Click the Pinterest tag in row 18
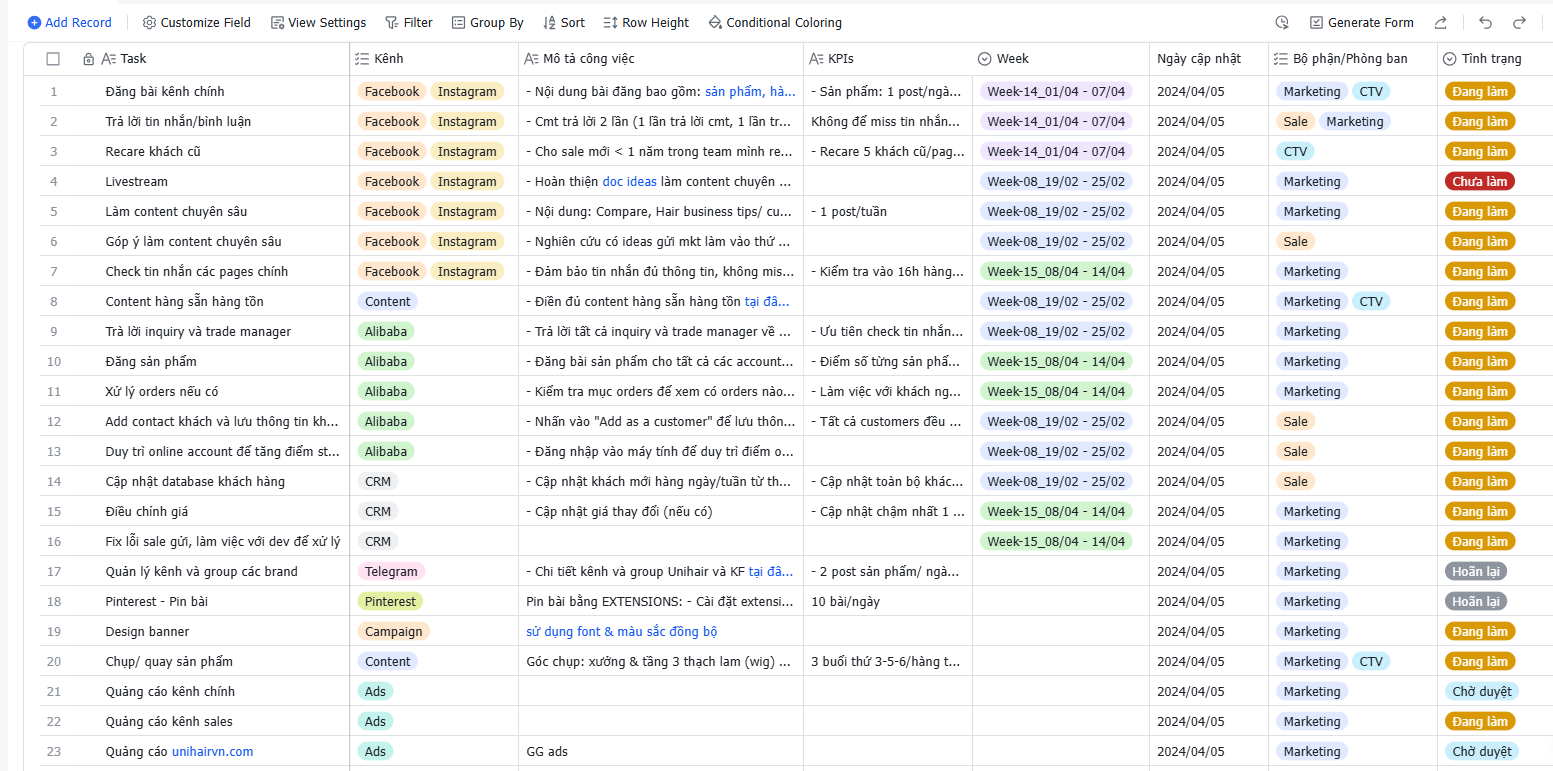This screenshot has height=771, width=1553. click(390, 601)
